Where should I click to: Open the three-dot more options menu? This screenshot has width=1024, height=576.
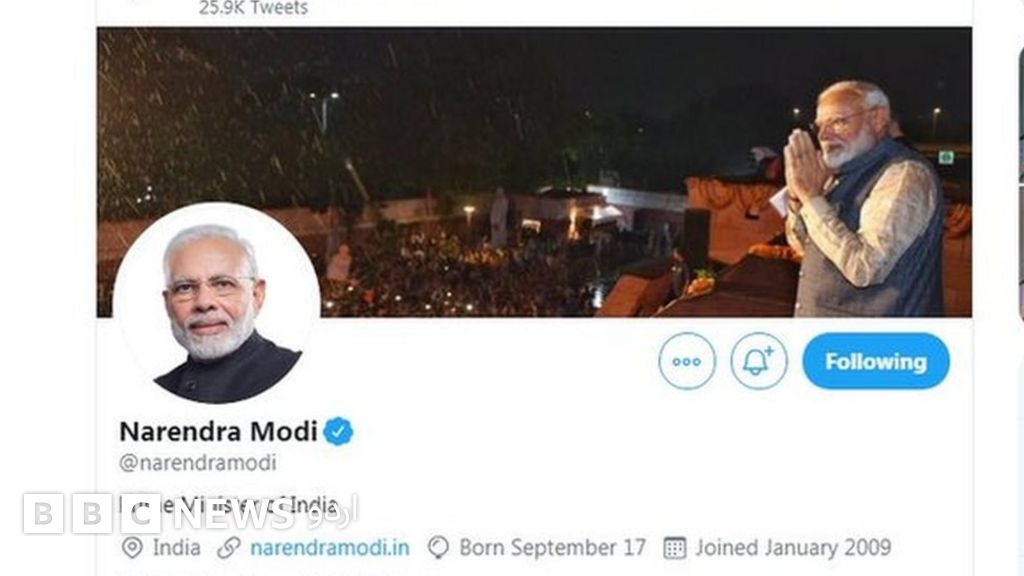pyautogui.click(x=687, y=361)
